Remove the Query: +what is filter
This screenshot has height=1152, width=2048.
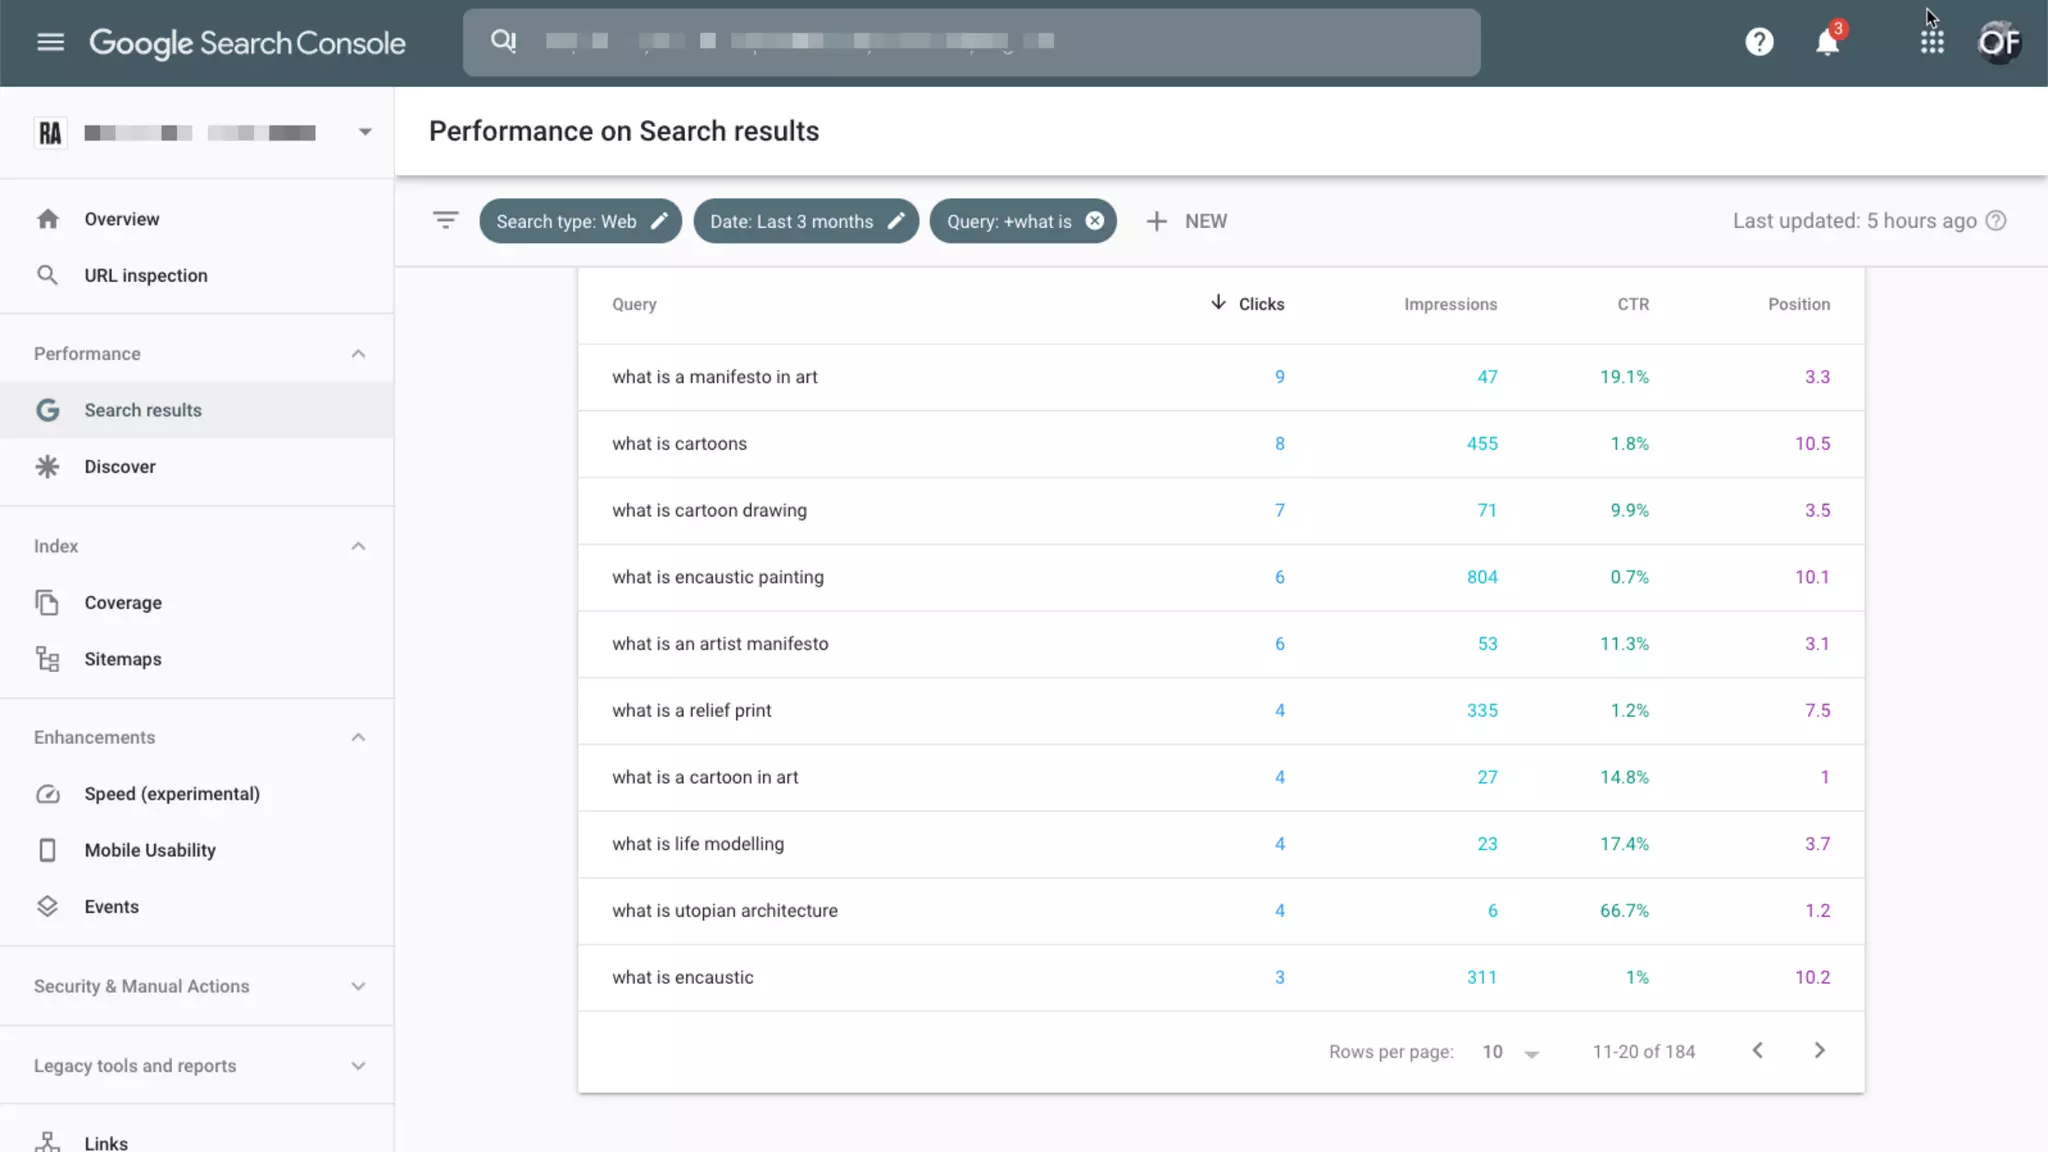click(1095, 221)
